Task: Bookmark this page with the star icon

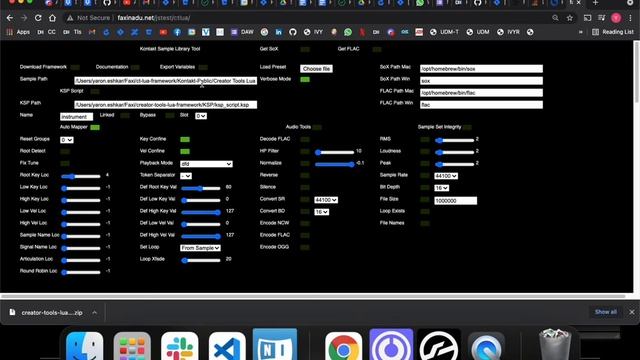Action: pos(569,18)
